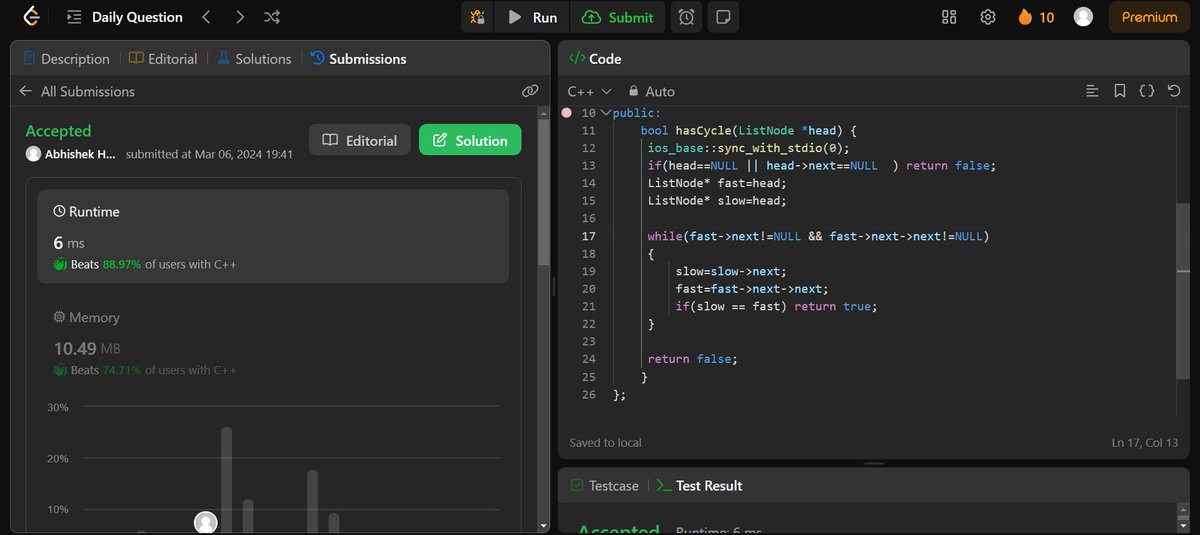Viewport: 1200px width, 535px height.
Task: Click the user avatar marker on chart
Action: pos(205,522)
